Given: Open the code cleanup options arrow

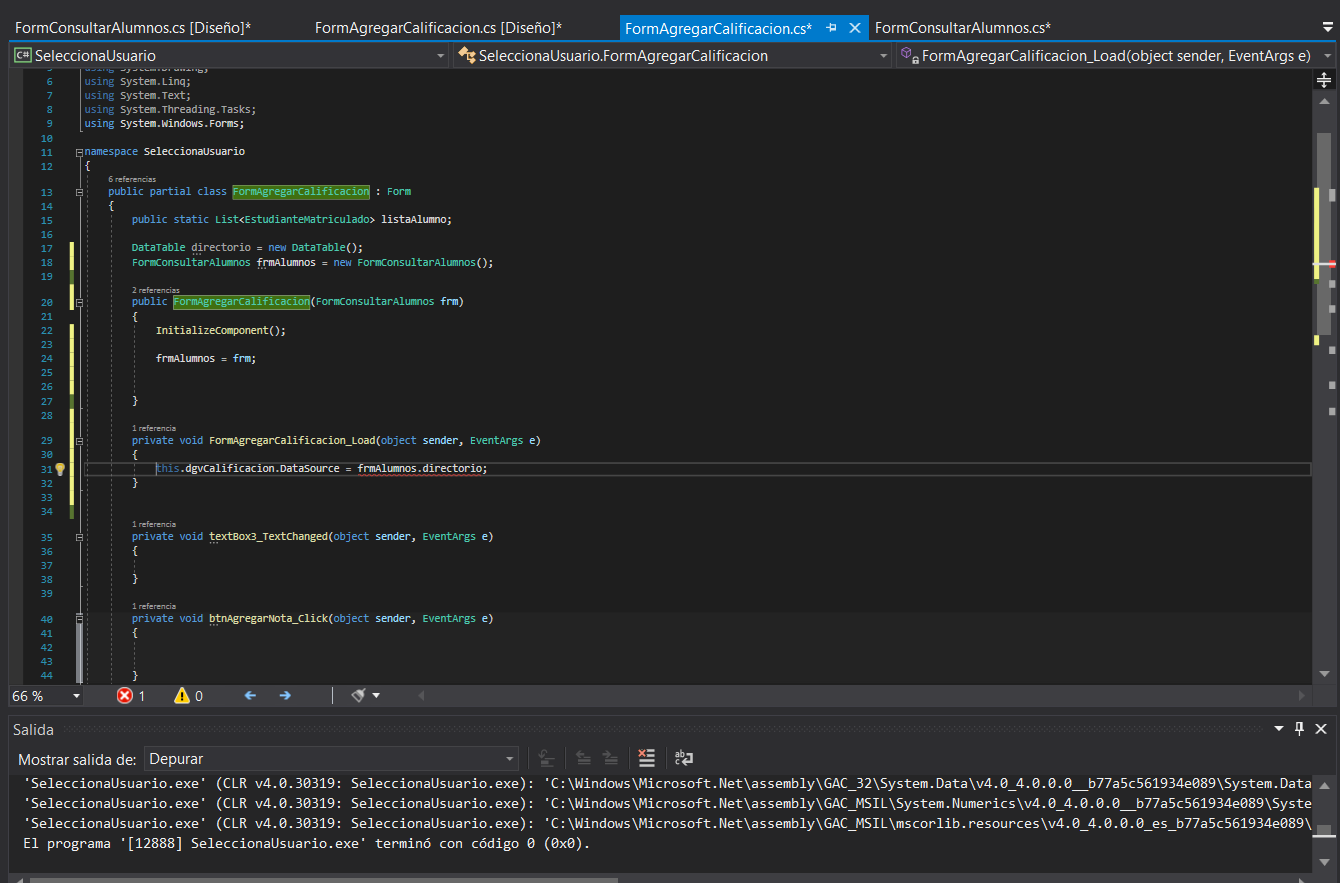Looking at the screenshot, I should click(376, 695).
